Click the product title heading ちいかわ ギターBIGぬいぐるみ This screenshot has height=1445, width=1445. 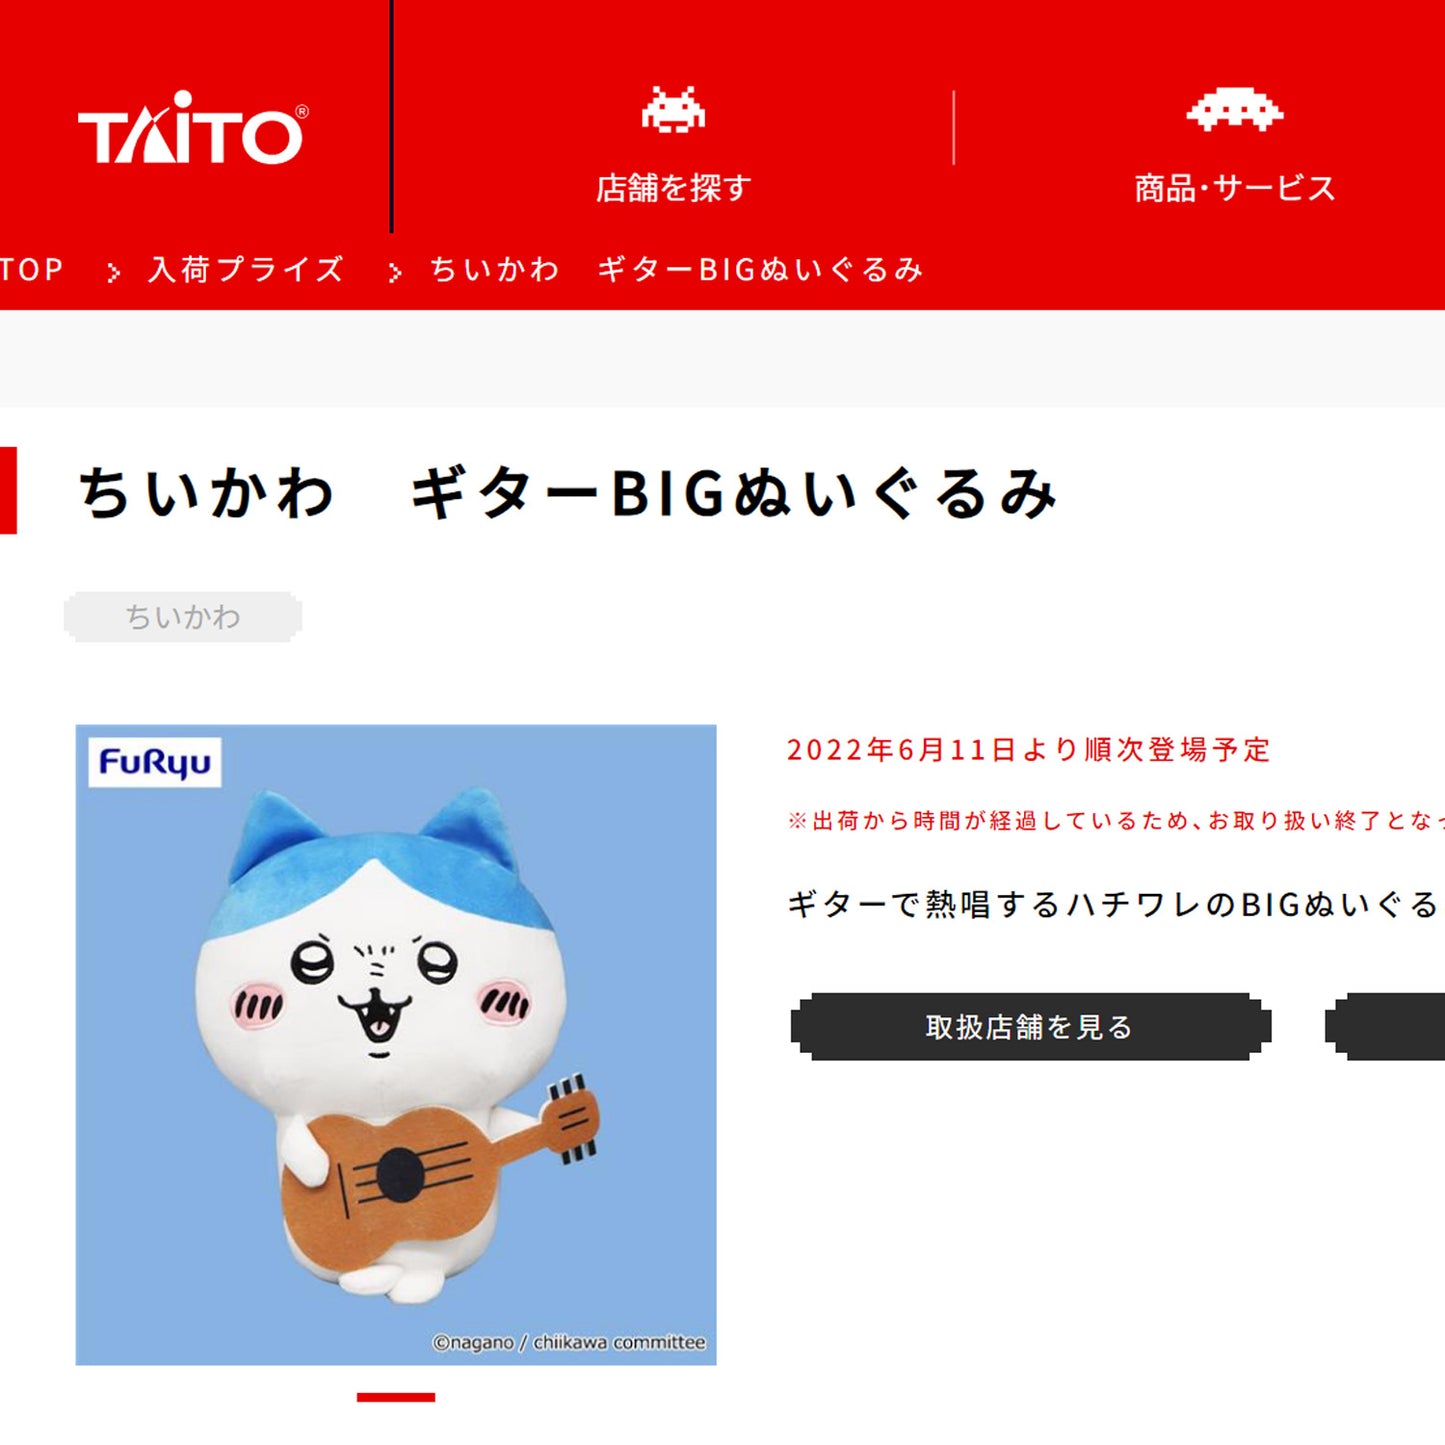568,493
